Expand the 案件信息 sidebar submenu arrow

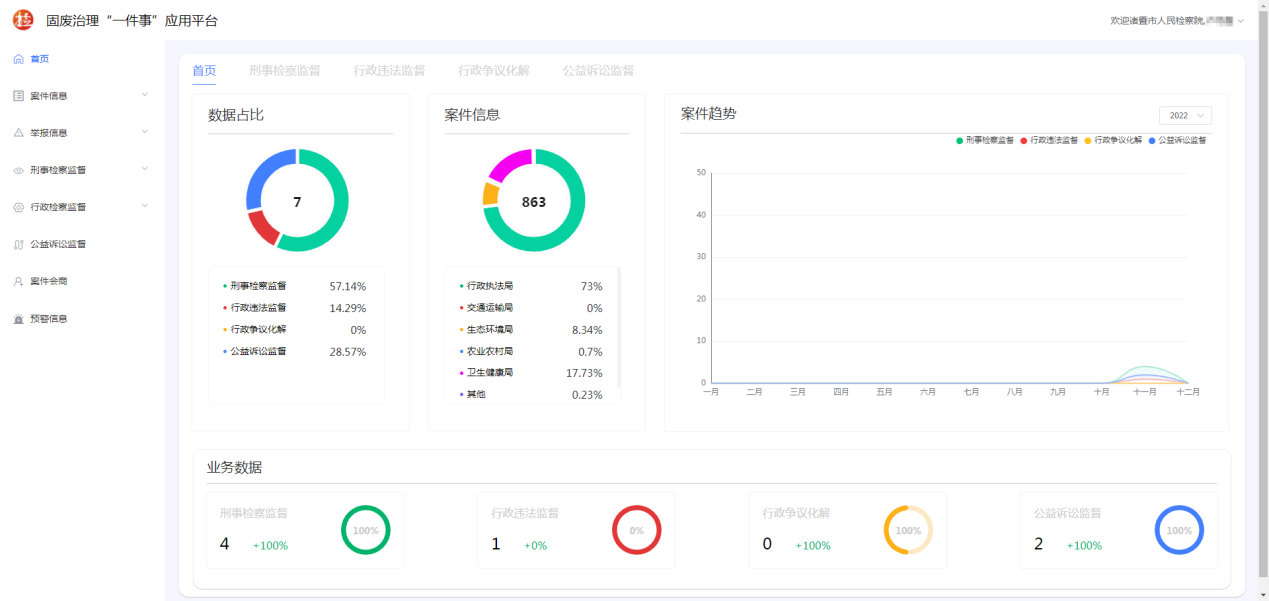pyautogui.click(x=145, y=95)
